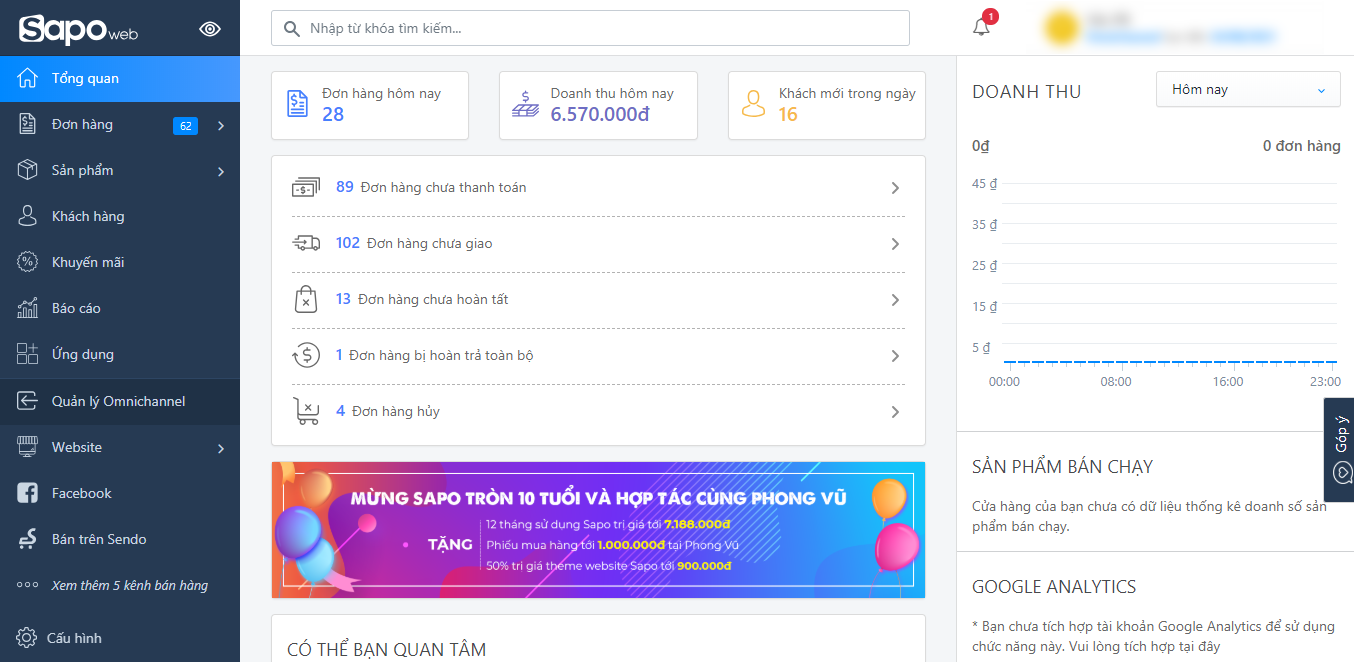
Task: Open Cấu hình settings gear
Action: pyautogui.click(x=26, y=638)
